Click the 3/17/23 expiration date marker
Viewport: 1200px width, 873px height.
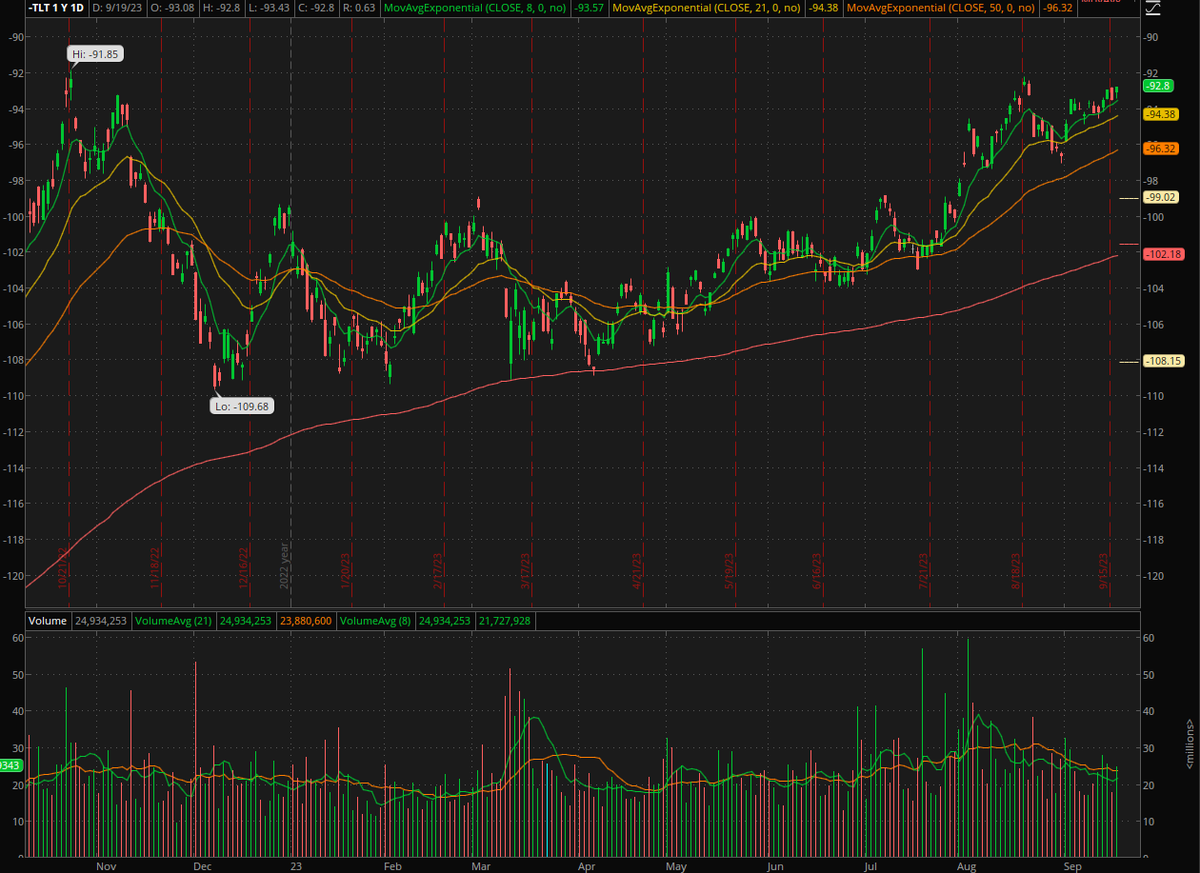[x=524, y=571]
